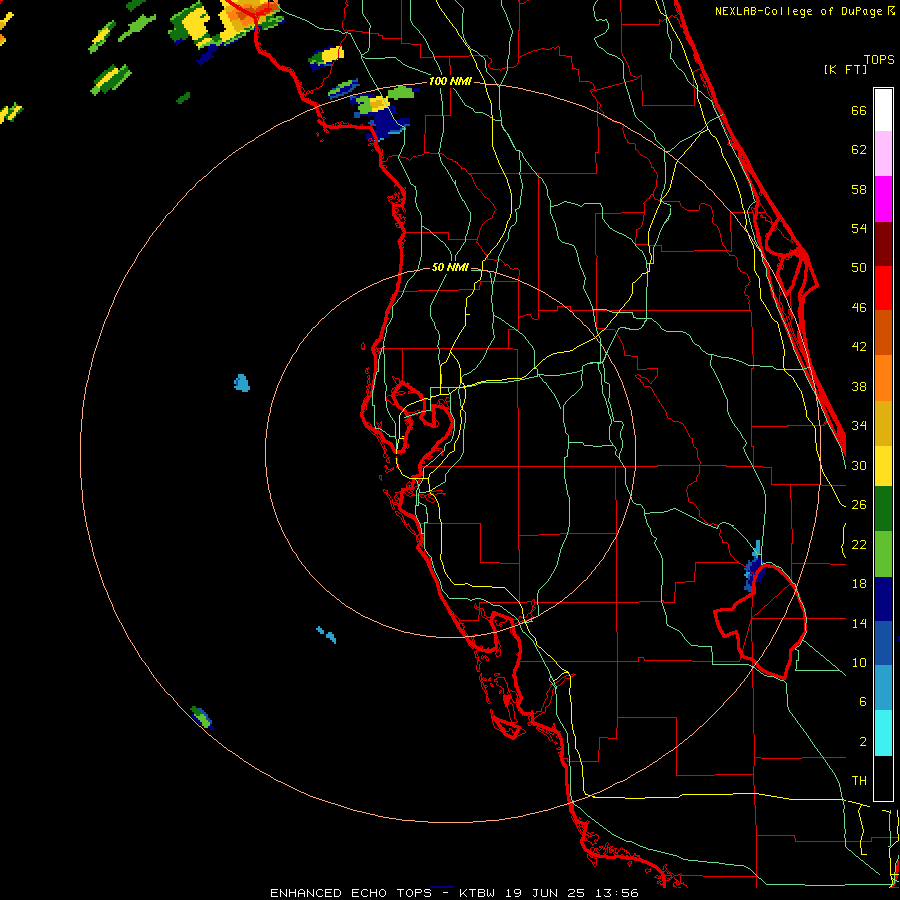Click the '[K FT]' units label
Viewport: 900px width, 900px height.
click(845, 70)
